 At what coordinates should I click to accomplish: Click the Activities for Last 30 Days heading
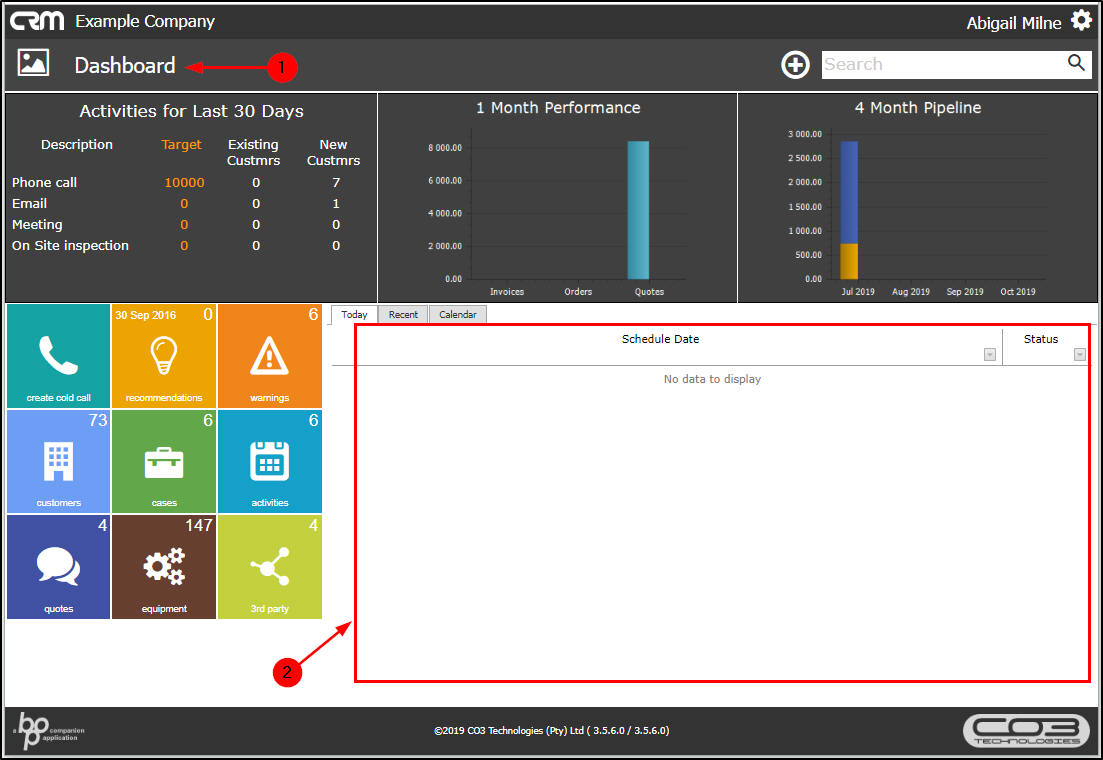tap(191, 111)
